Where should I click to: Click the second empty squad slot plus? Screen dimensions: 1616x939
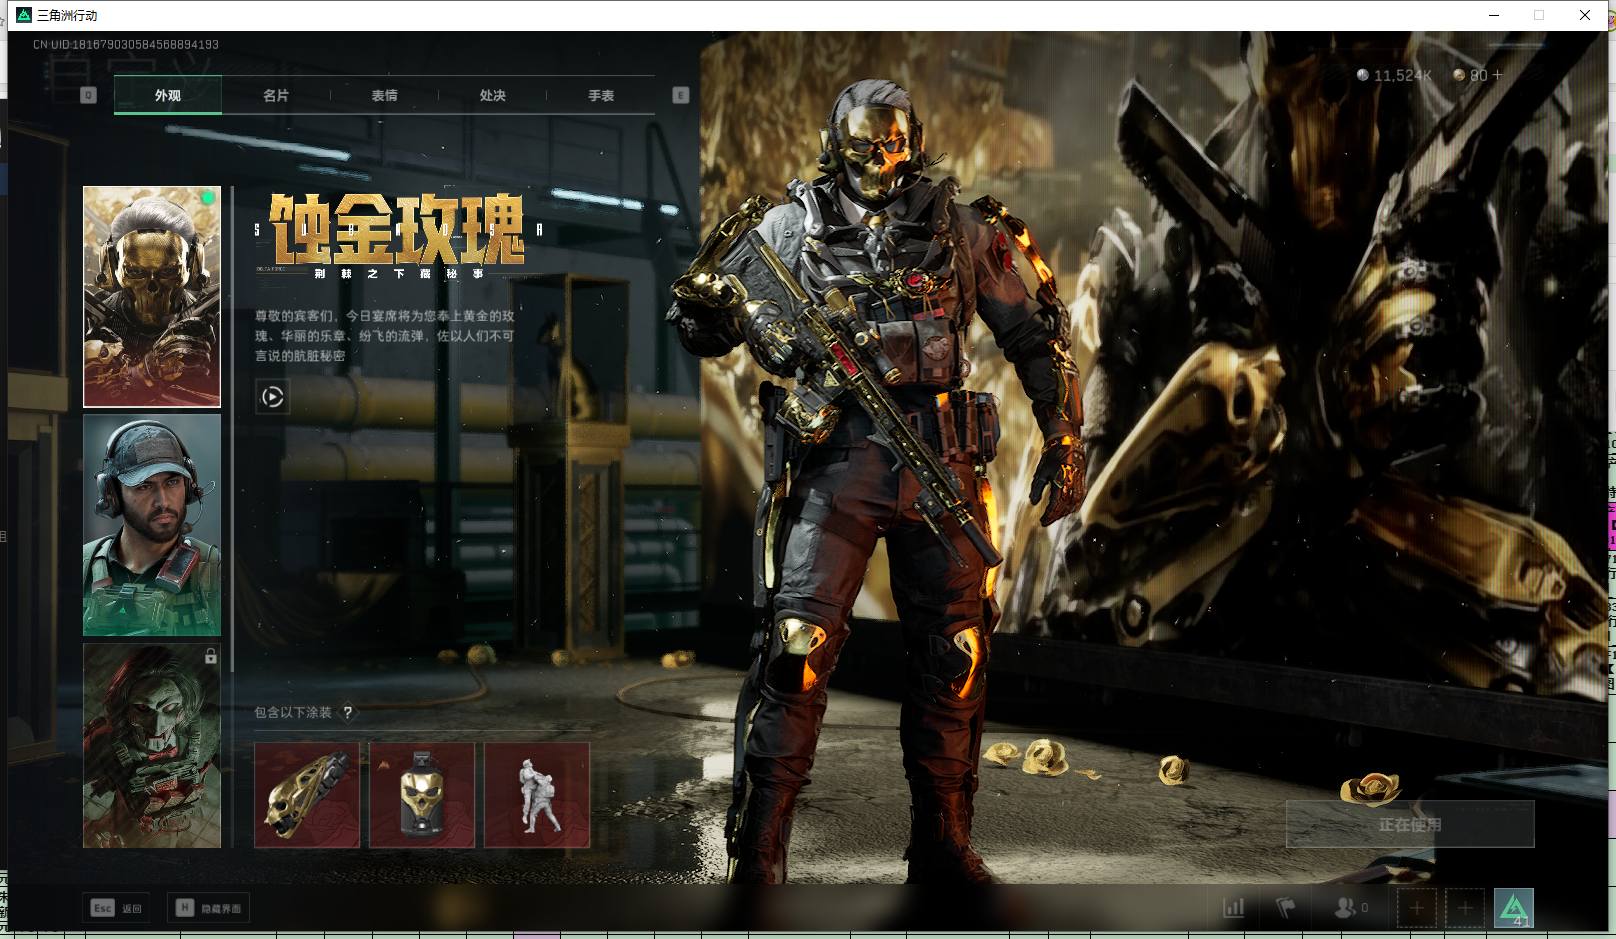(x=1464, y=908)
